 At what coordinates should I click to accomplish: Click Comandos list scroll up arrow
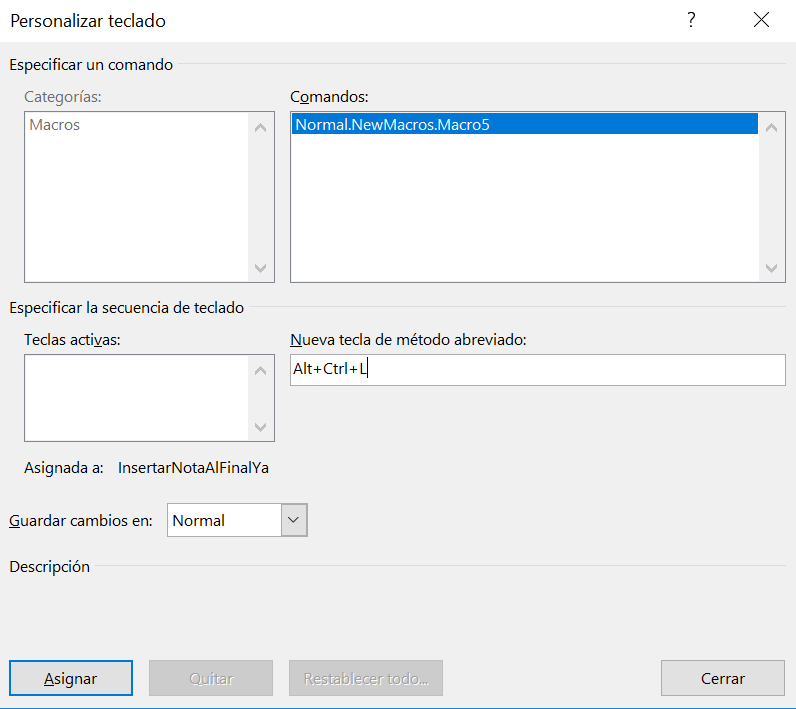[x=771, y=127]
